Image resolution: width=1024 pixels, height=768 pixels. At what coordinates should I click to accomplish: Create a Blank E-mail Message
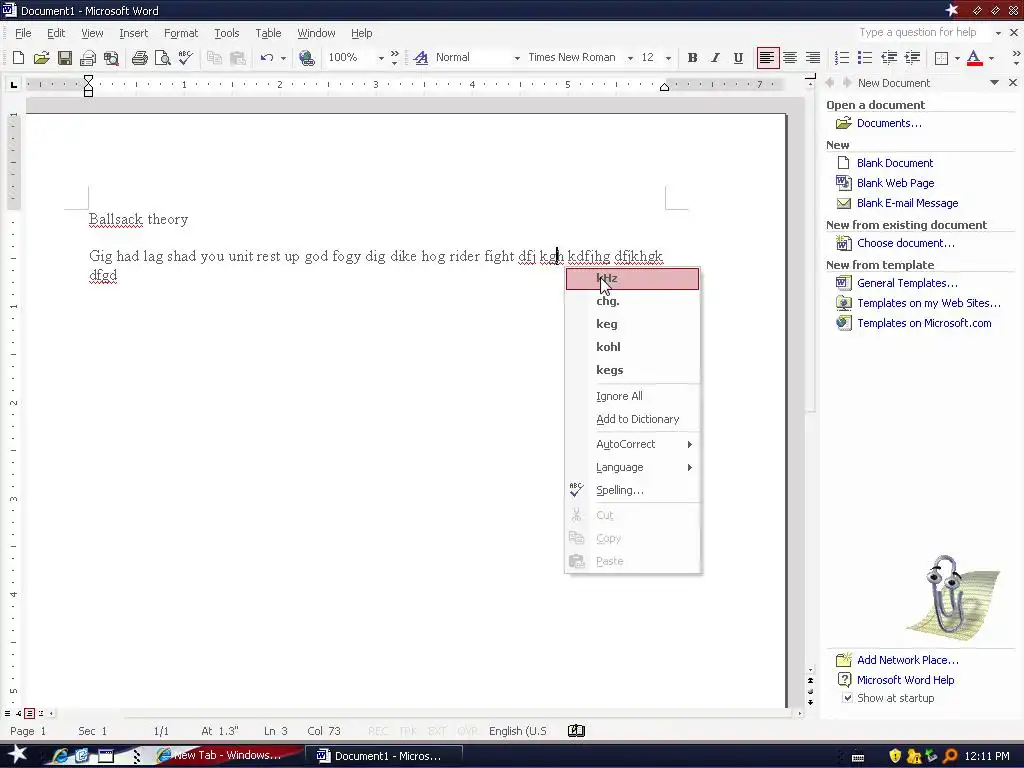tap(907, 203)
